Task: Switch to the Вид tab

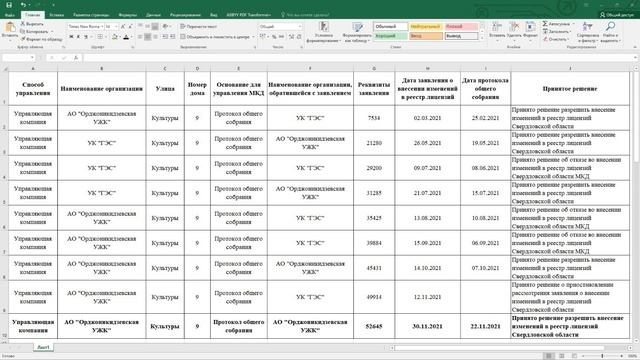Action: tap(213, 15)
